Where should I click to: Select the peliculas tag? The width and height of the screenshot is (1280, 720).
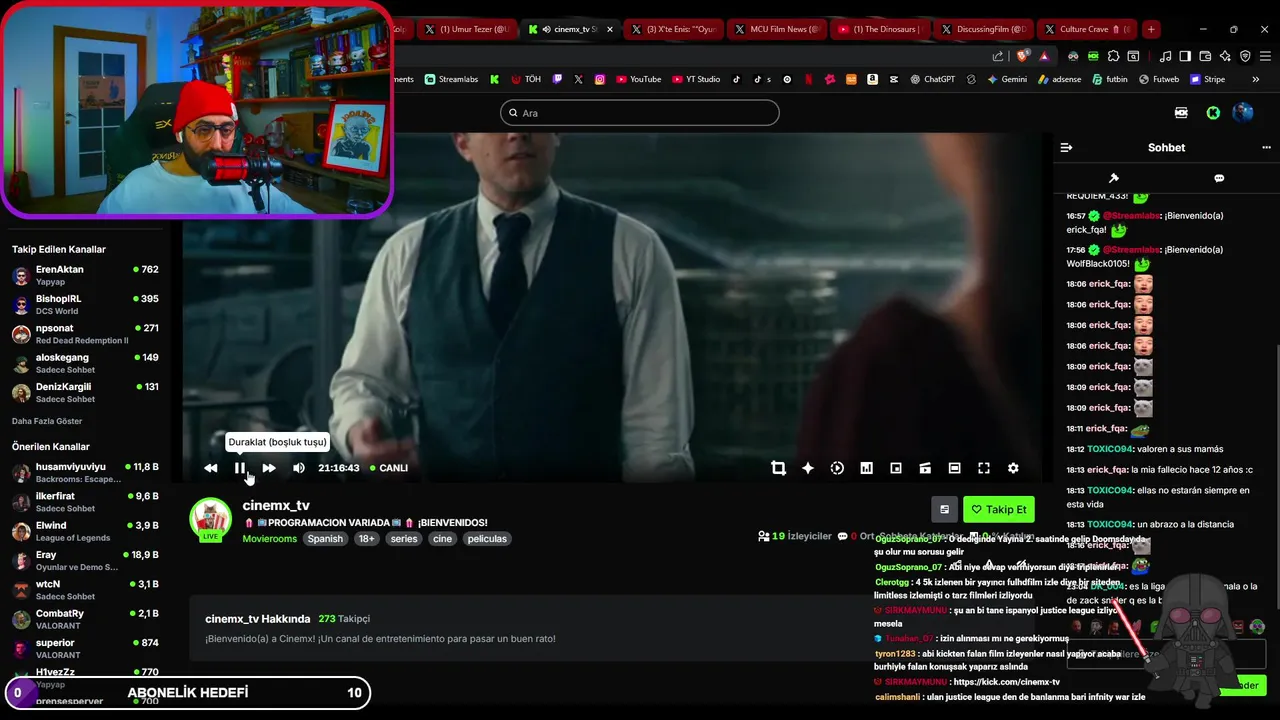click(x=487, y=539)
